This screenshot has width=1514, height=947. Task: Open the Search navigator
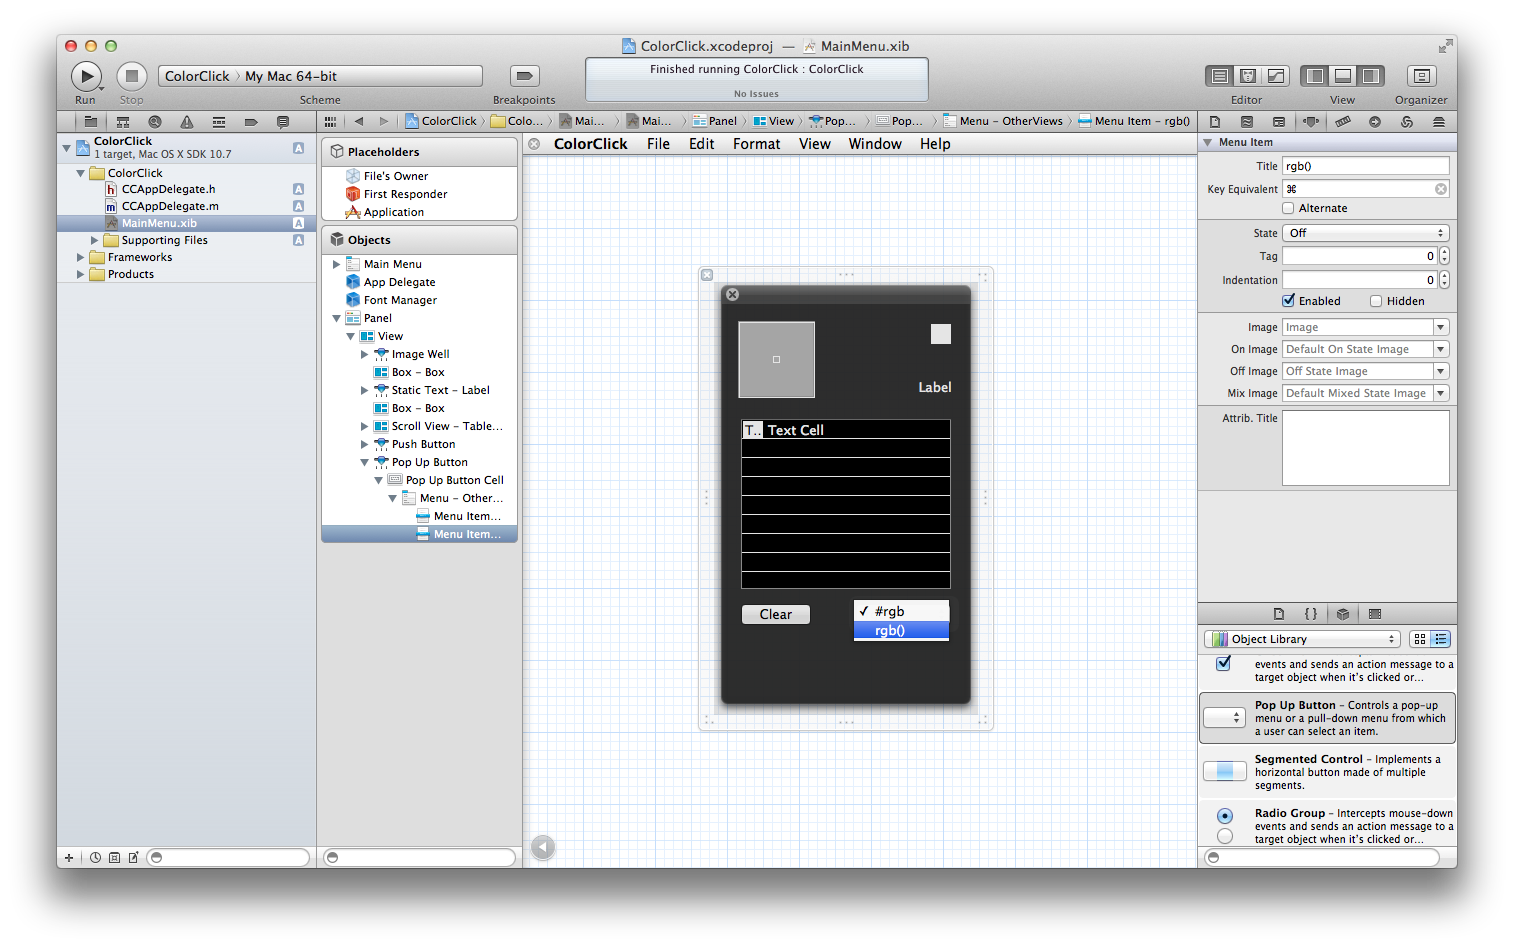point(154,122)
